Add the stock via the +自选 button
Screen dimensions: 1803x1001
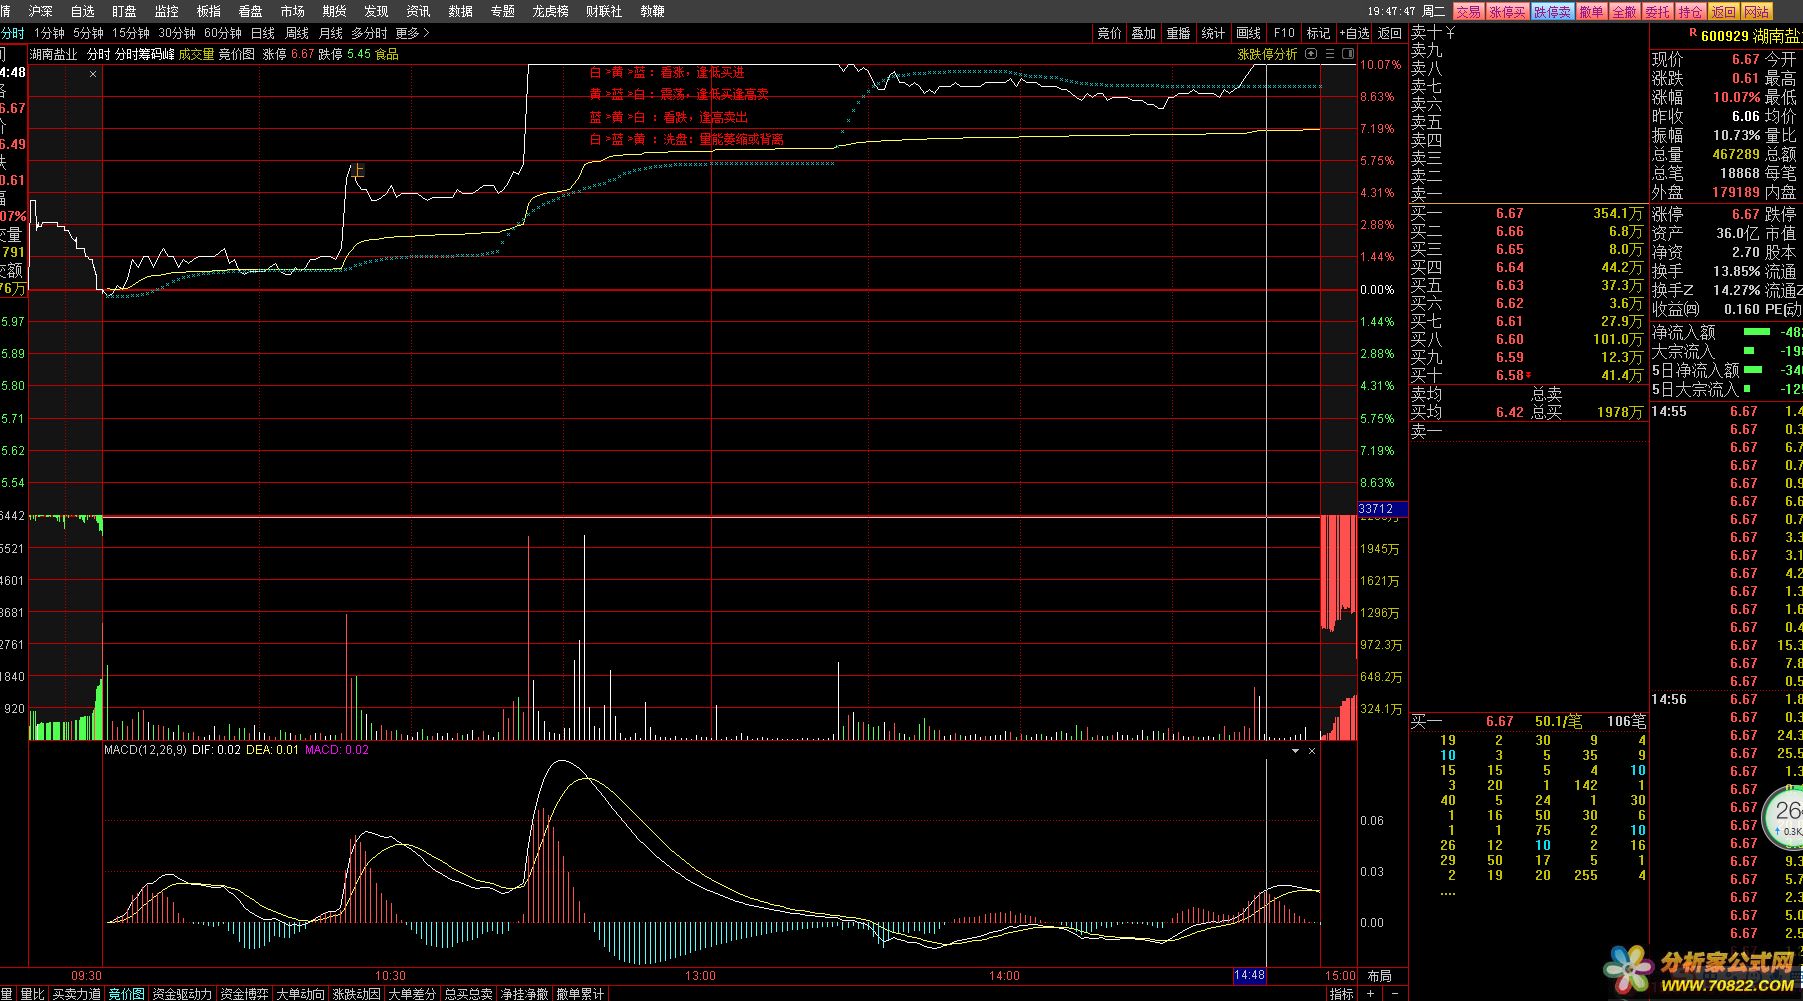coord(1355,33)
